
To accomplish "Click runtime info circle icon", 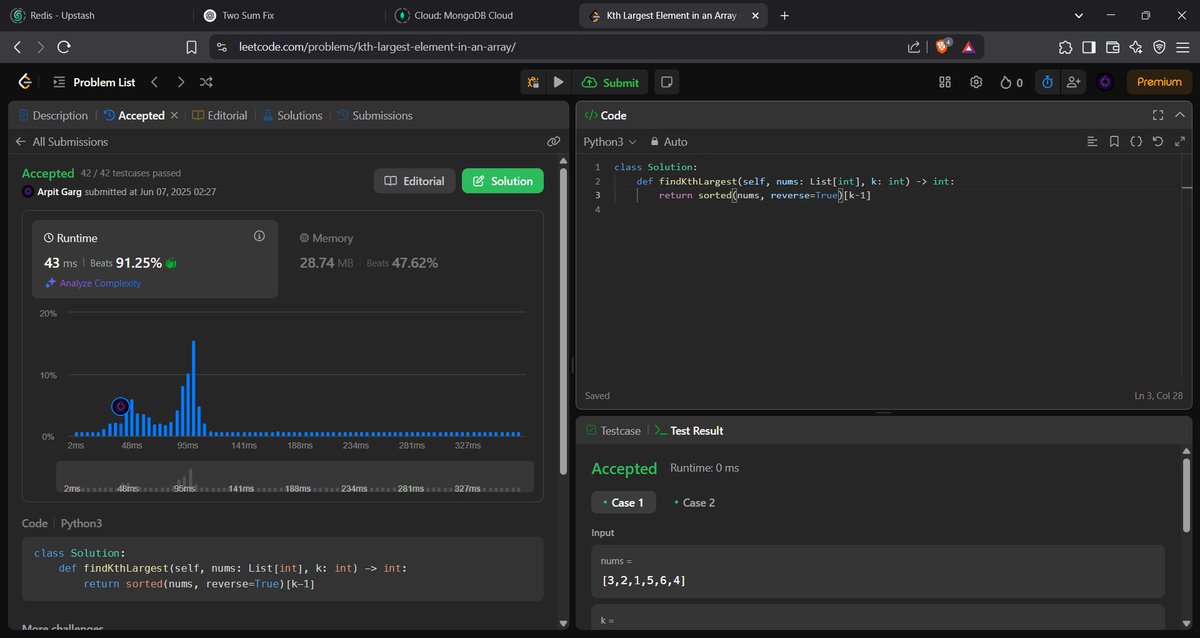I will coord(259,236).
